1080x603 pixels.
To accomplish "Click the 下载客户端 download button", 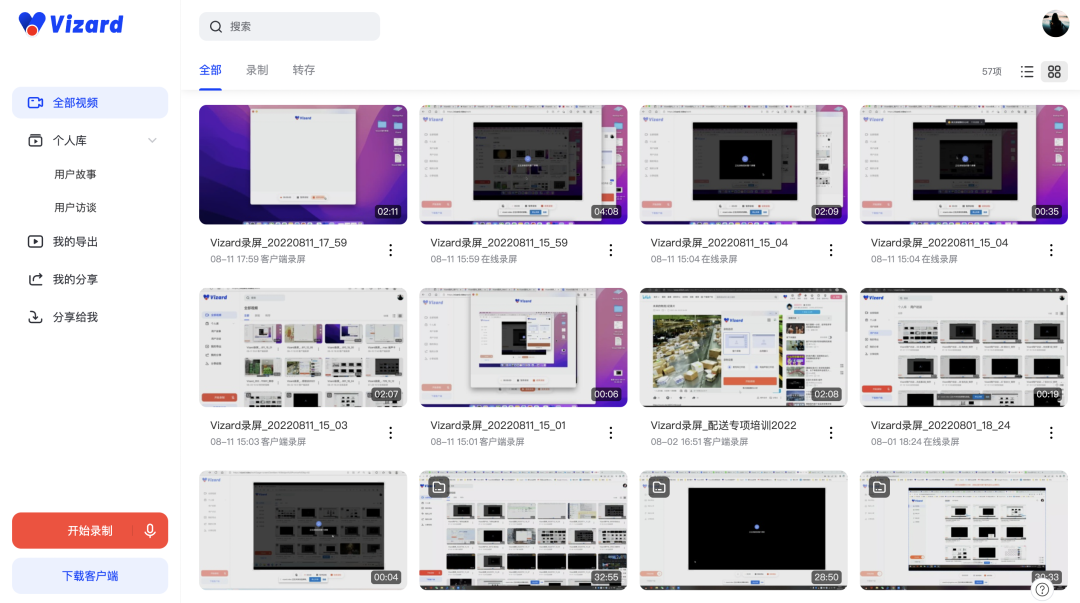I will [89, 575].
